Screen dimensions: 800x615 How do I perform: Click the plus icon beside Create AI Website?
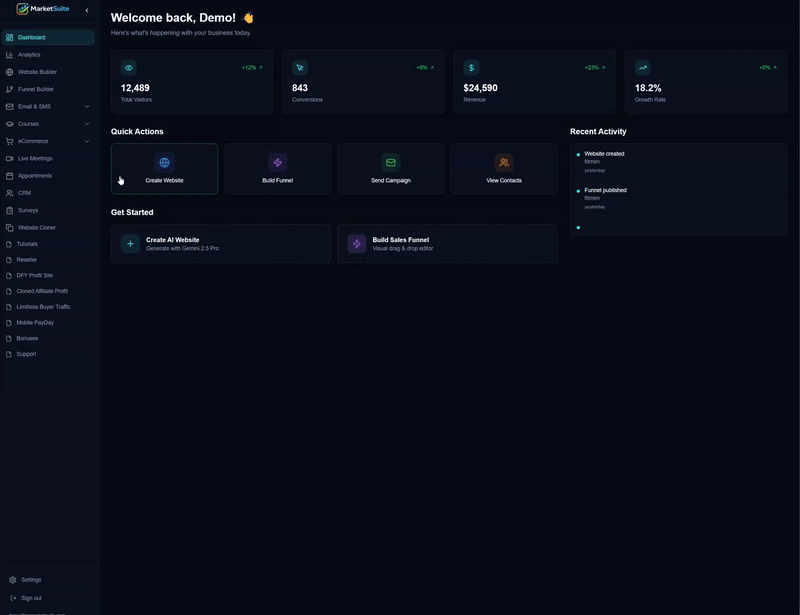pos(130,244)
